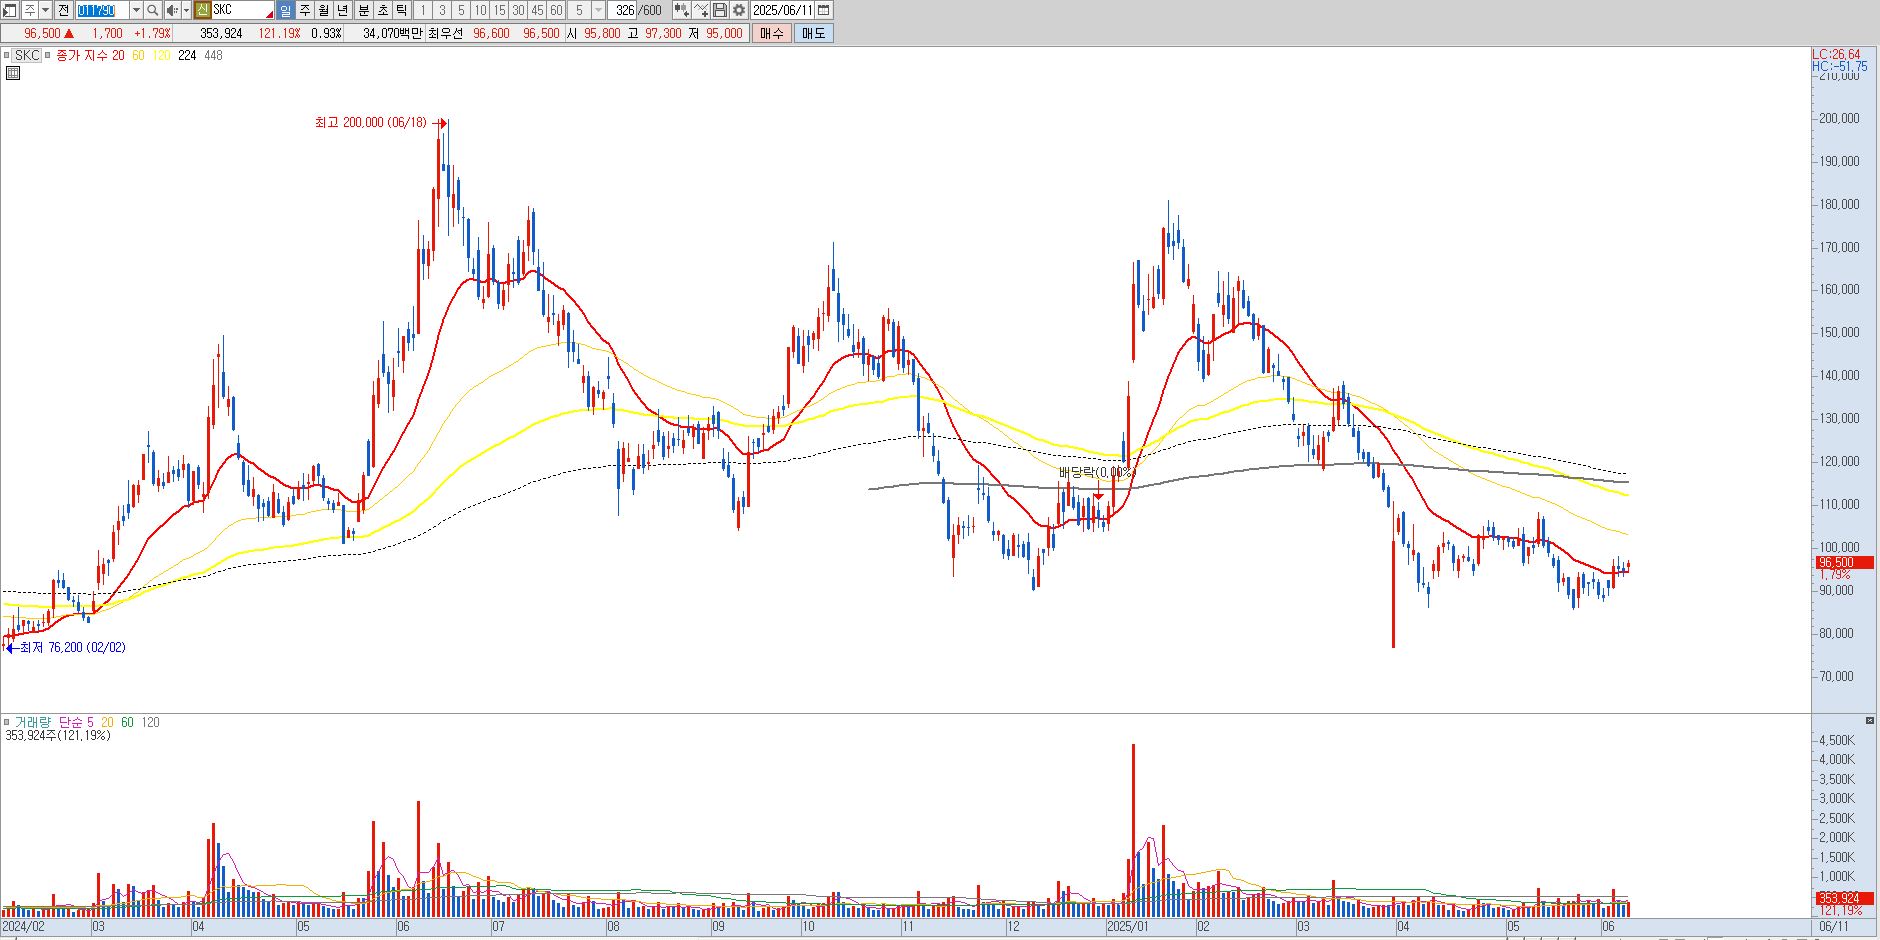This screenshot has height=940, width=1880.
Task: Click the 매도 sell button
Action: [x=814, y=33]
